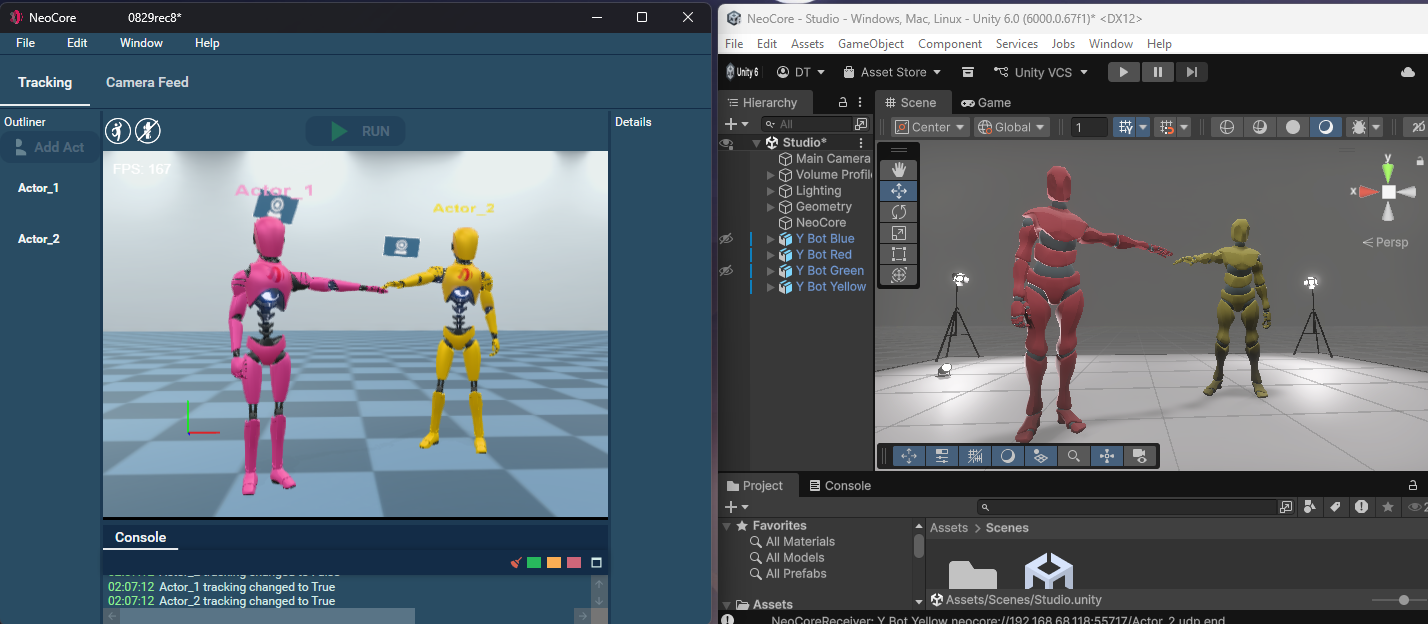Viewport: 1428px width, 624px height.
Task: Select the Rotate tool in Scene toolbar
Action: [x=898, y=212]
